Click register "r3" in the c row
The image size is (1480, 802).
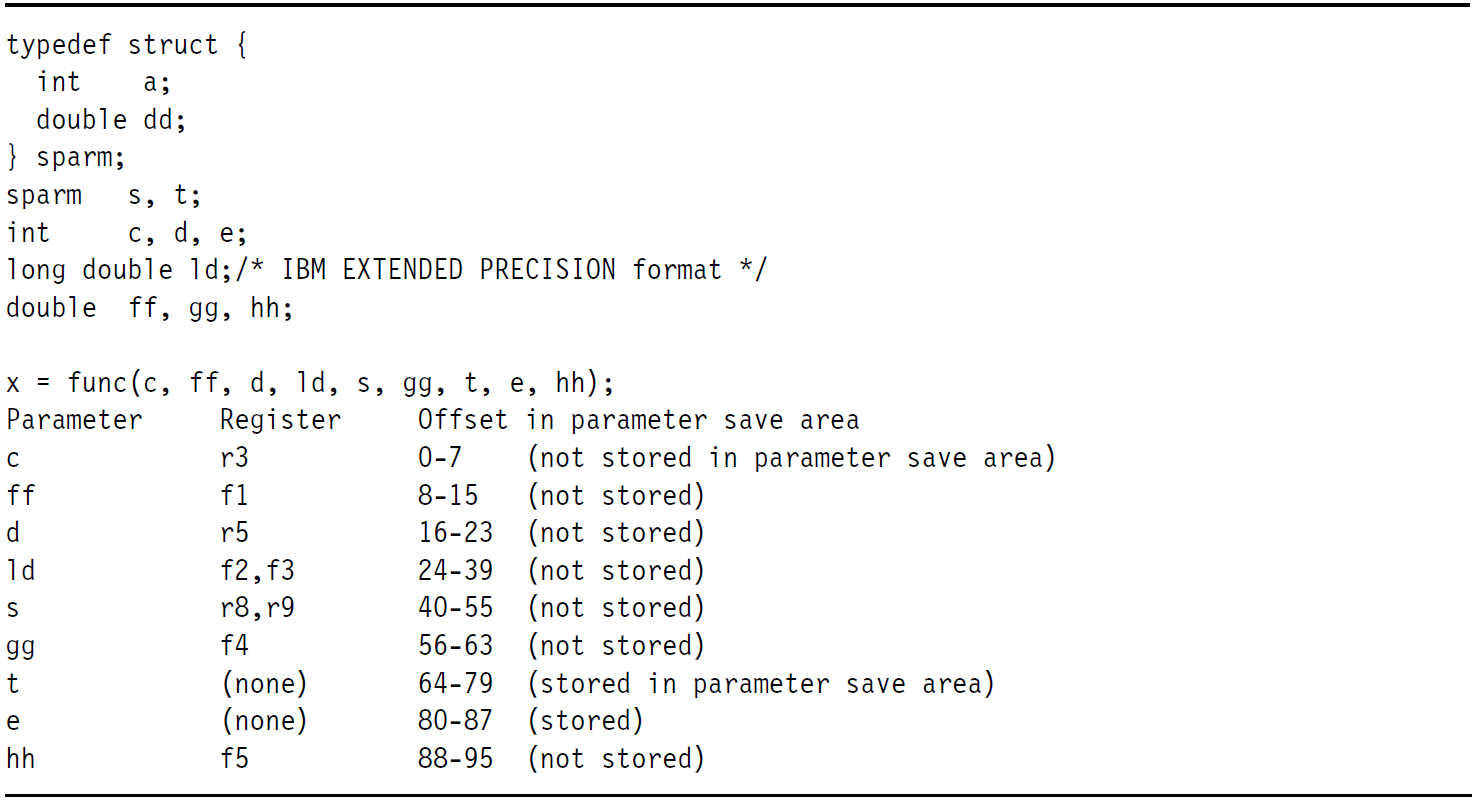235,458
